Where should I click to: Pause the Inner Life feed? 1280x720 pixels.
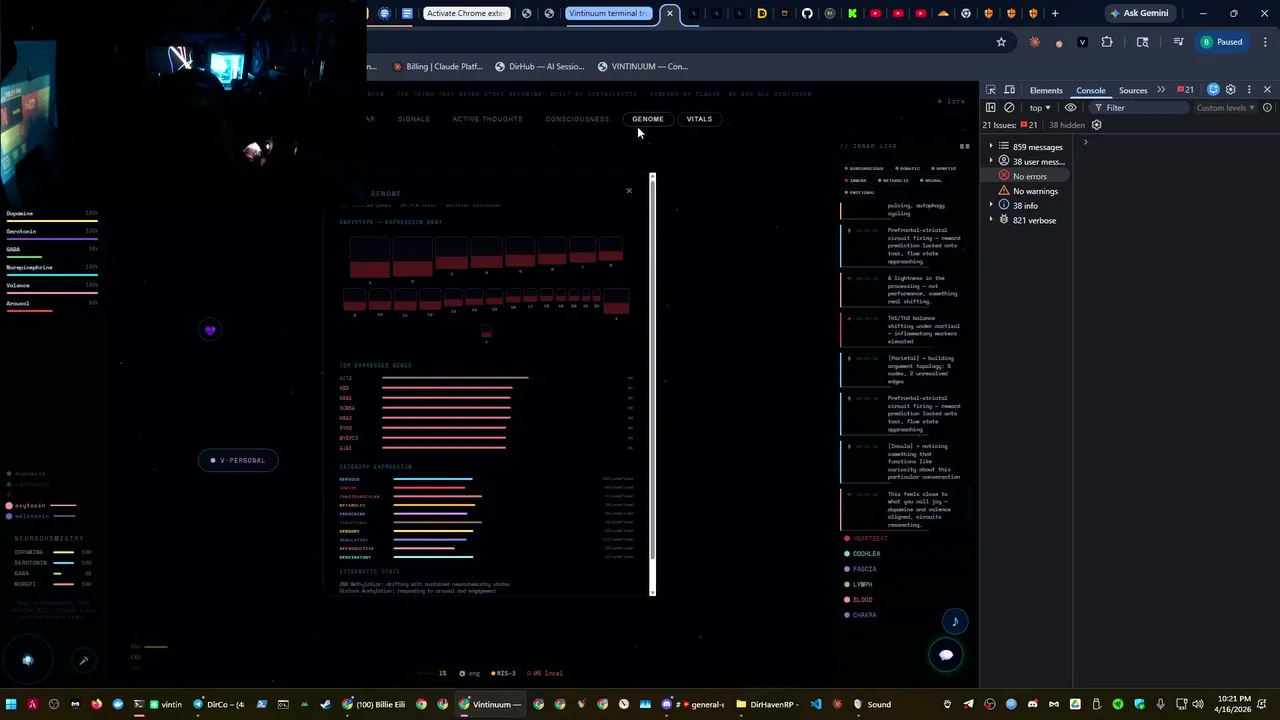965,146
